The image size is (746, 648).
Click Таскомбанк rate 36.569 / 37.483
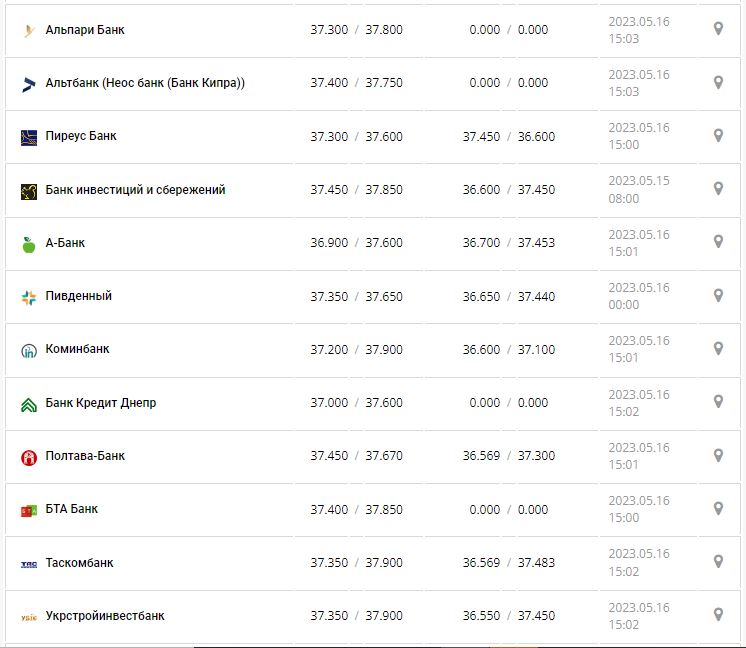click(508, 563)
